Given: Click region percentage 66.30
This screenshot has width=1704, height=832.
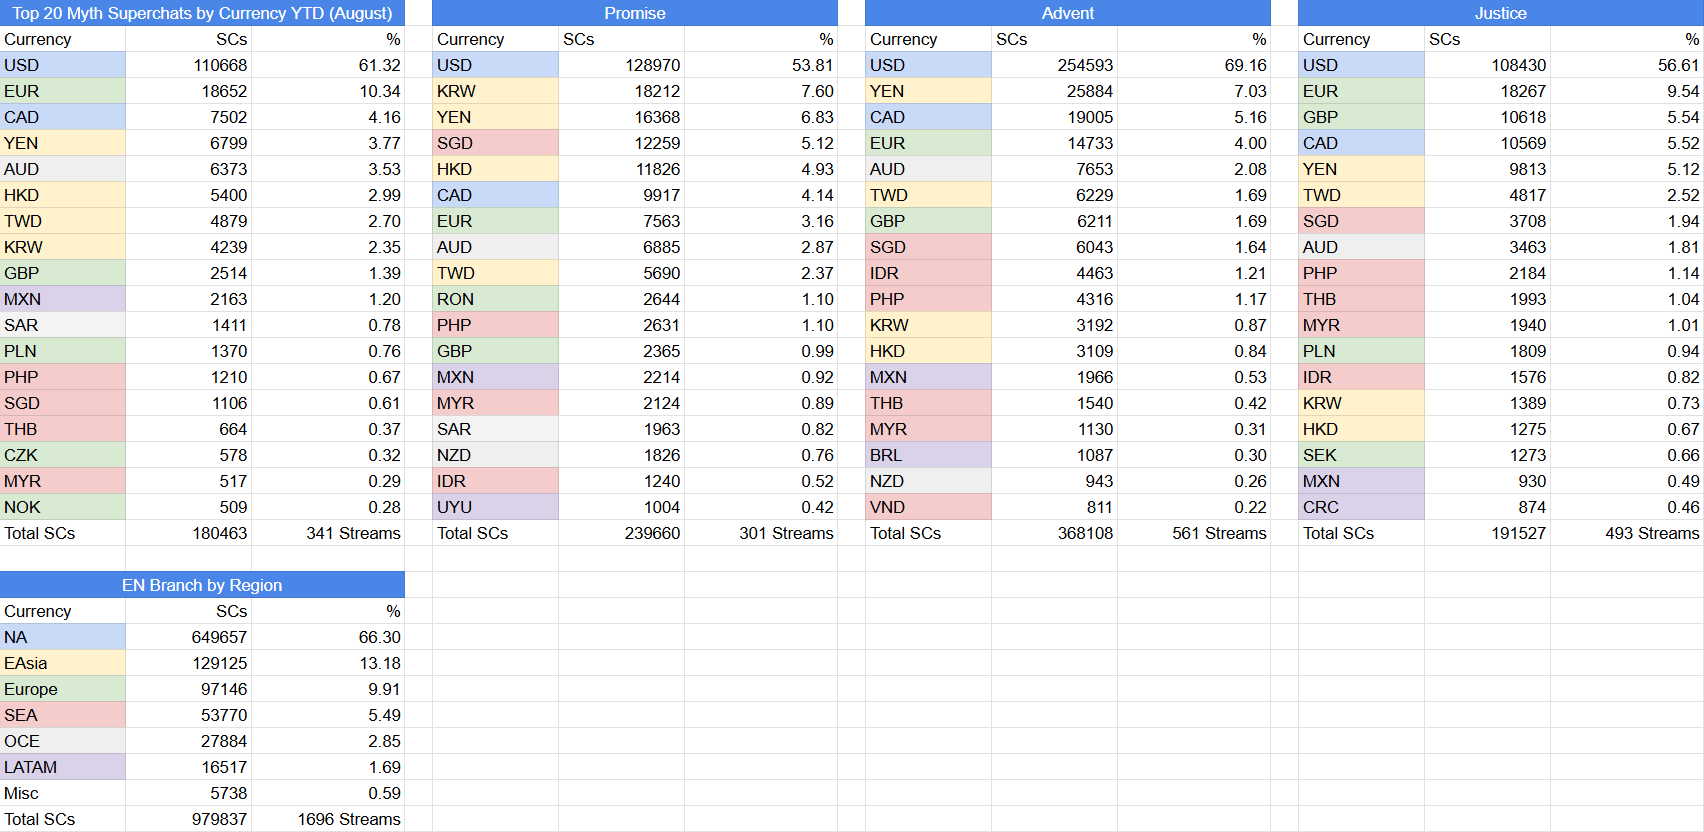Looking at the screenshot, I should tap(328, 637).
